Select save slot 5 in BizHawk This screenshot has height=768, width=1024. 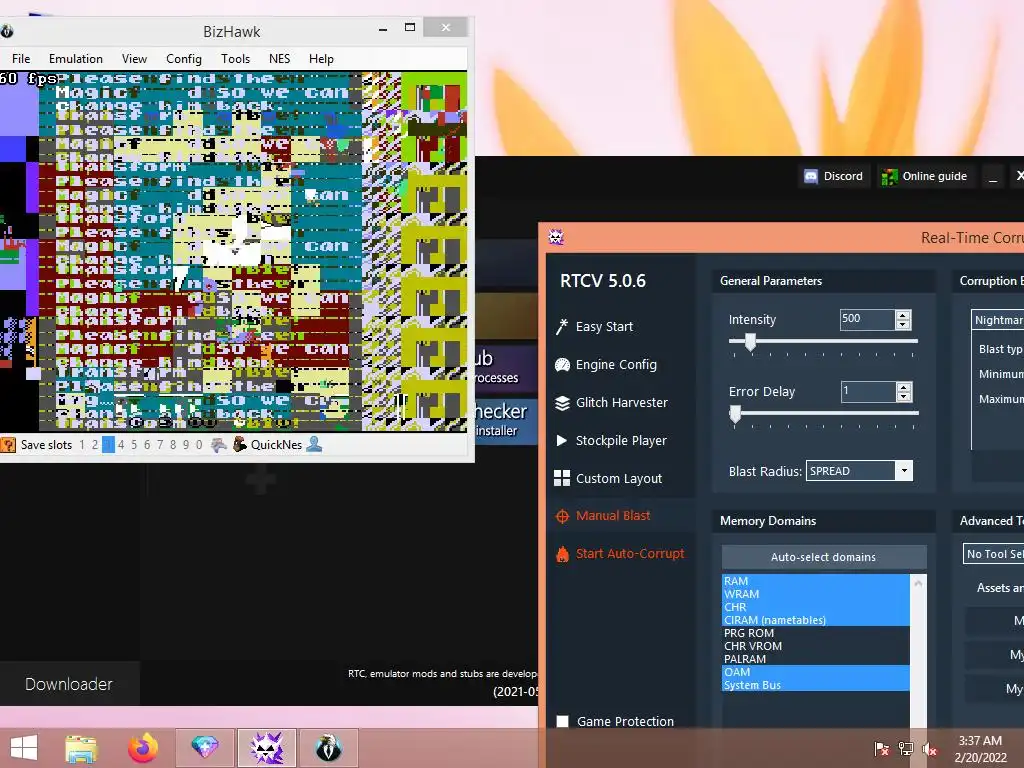pyautogui.click(x=134, y=445)
